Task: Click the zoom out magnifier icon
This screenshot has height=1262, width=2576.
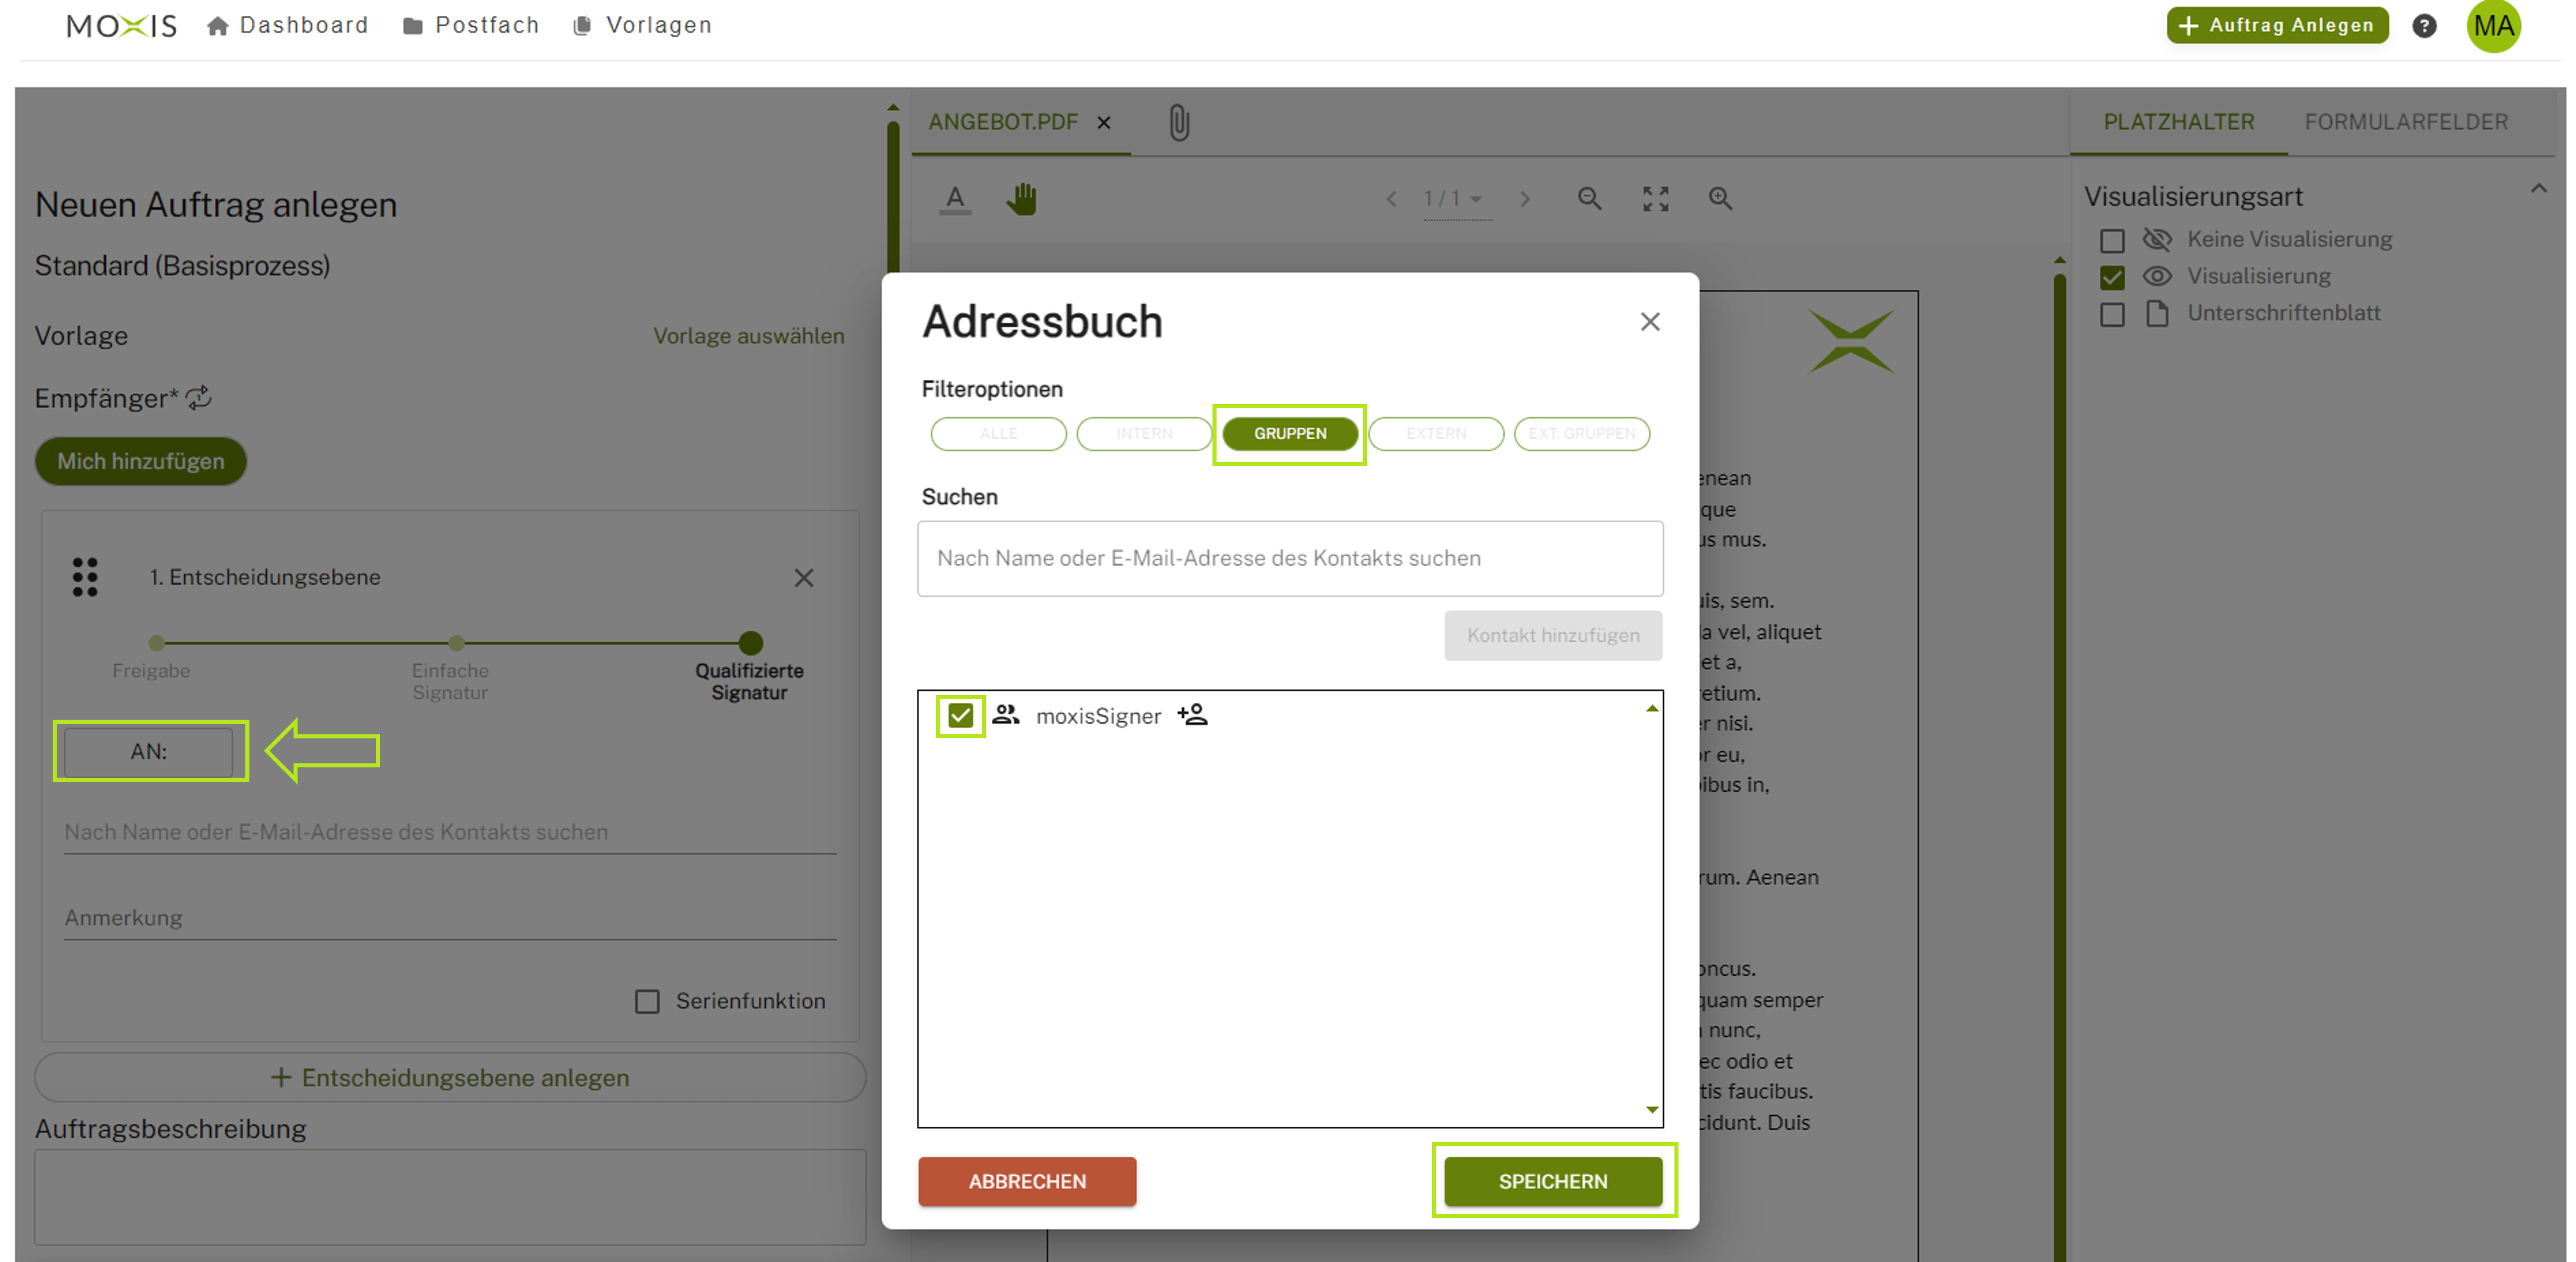Action: tap(1589, 199)
